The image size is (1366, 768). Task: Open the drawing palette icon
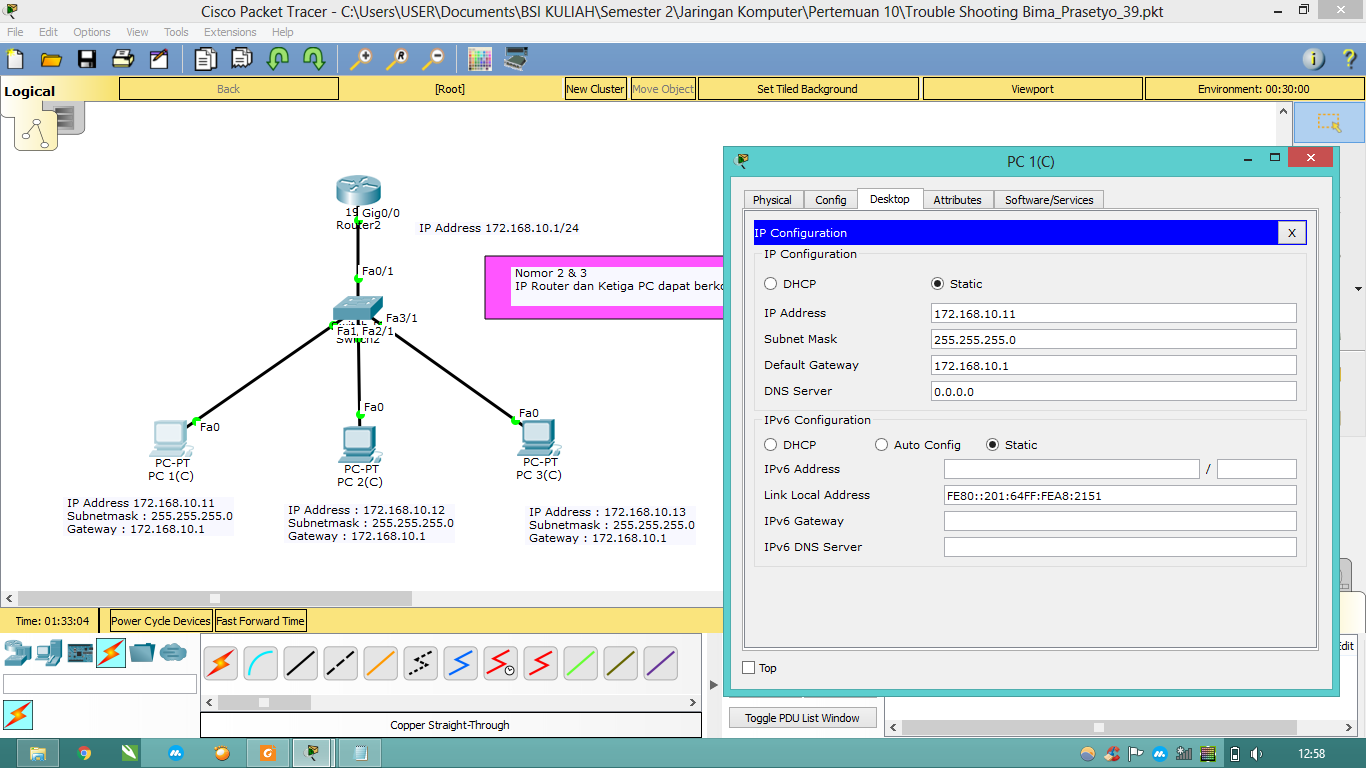click(480, 59)
